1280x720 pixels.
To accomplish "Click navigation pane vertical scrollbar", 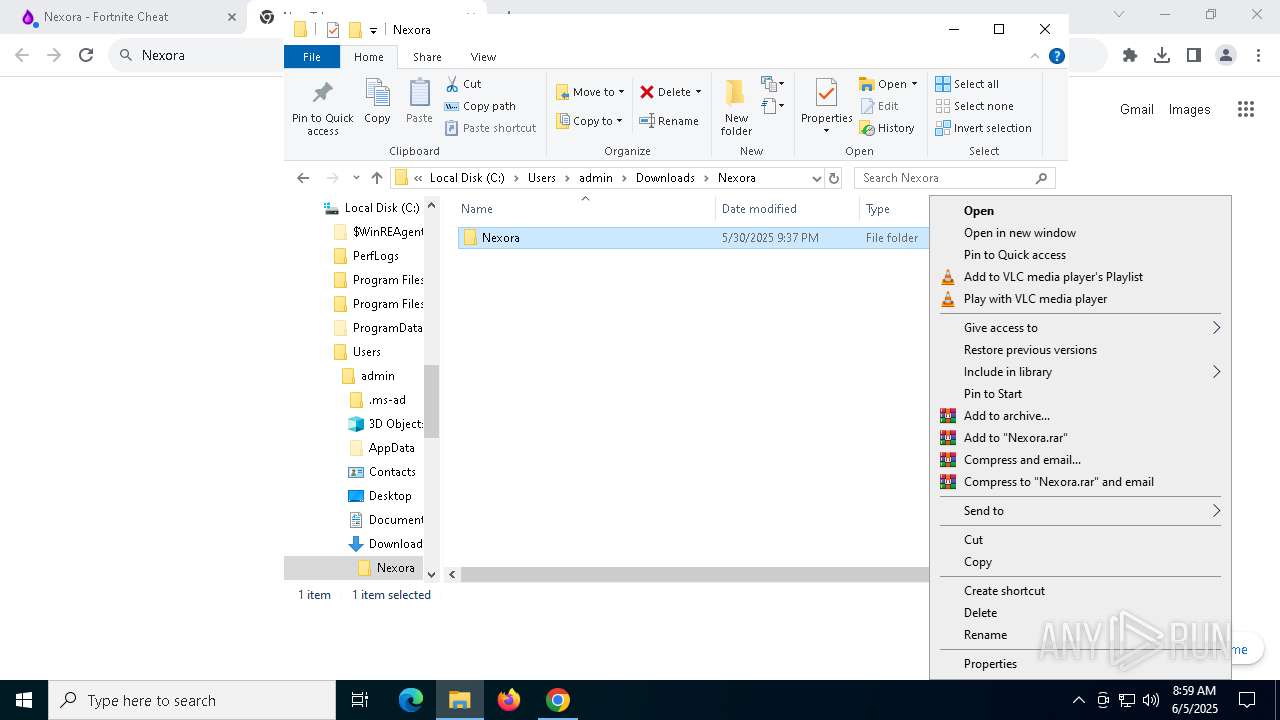I will point(432,400).
